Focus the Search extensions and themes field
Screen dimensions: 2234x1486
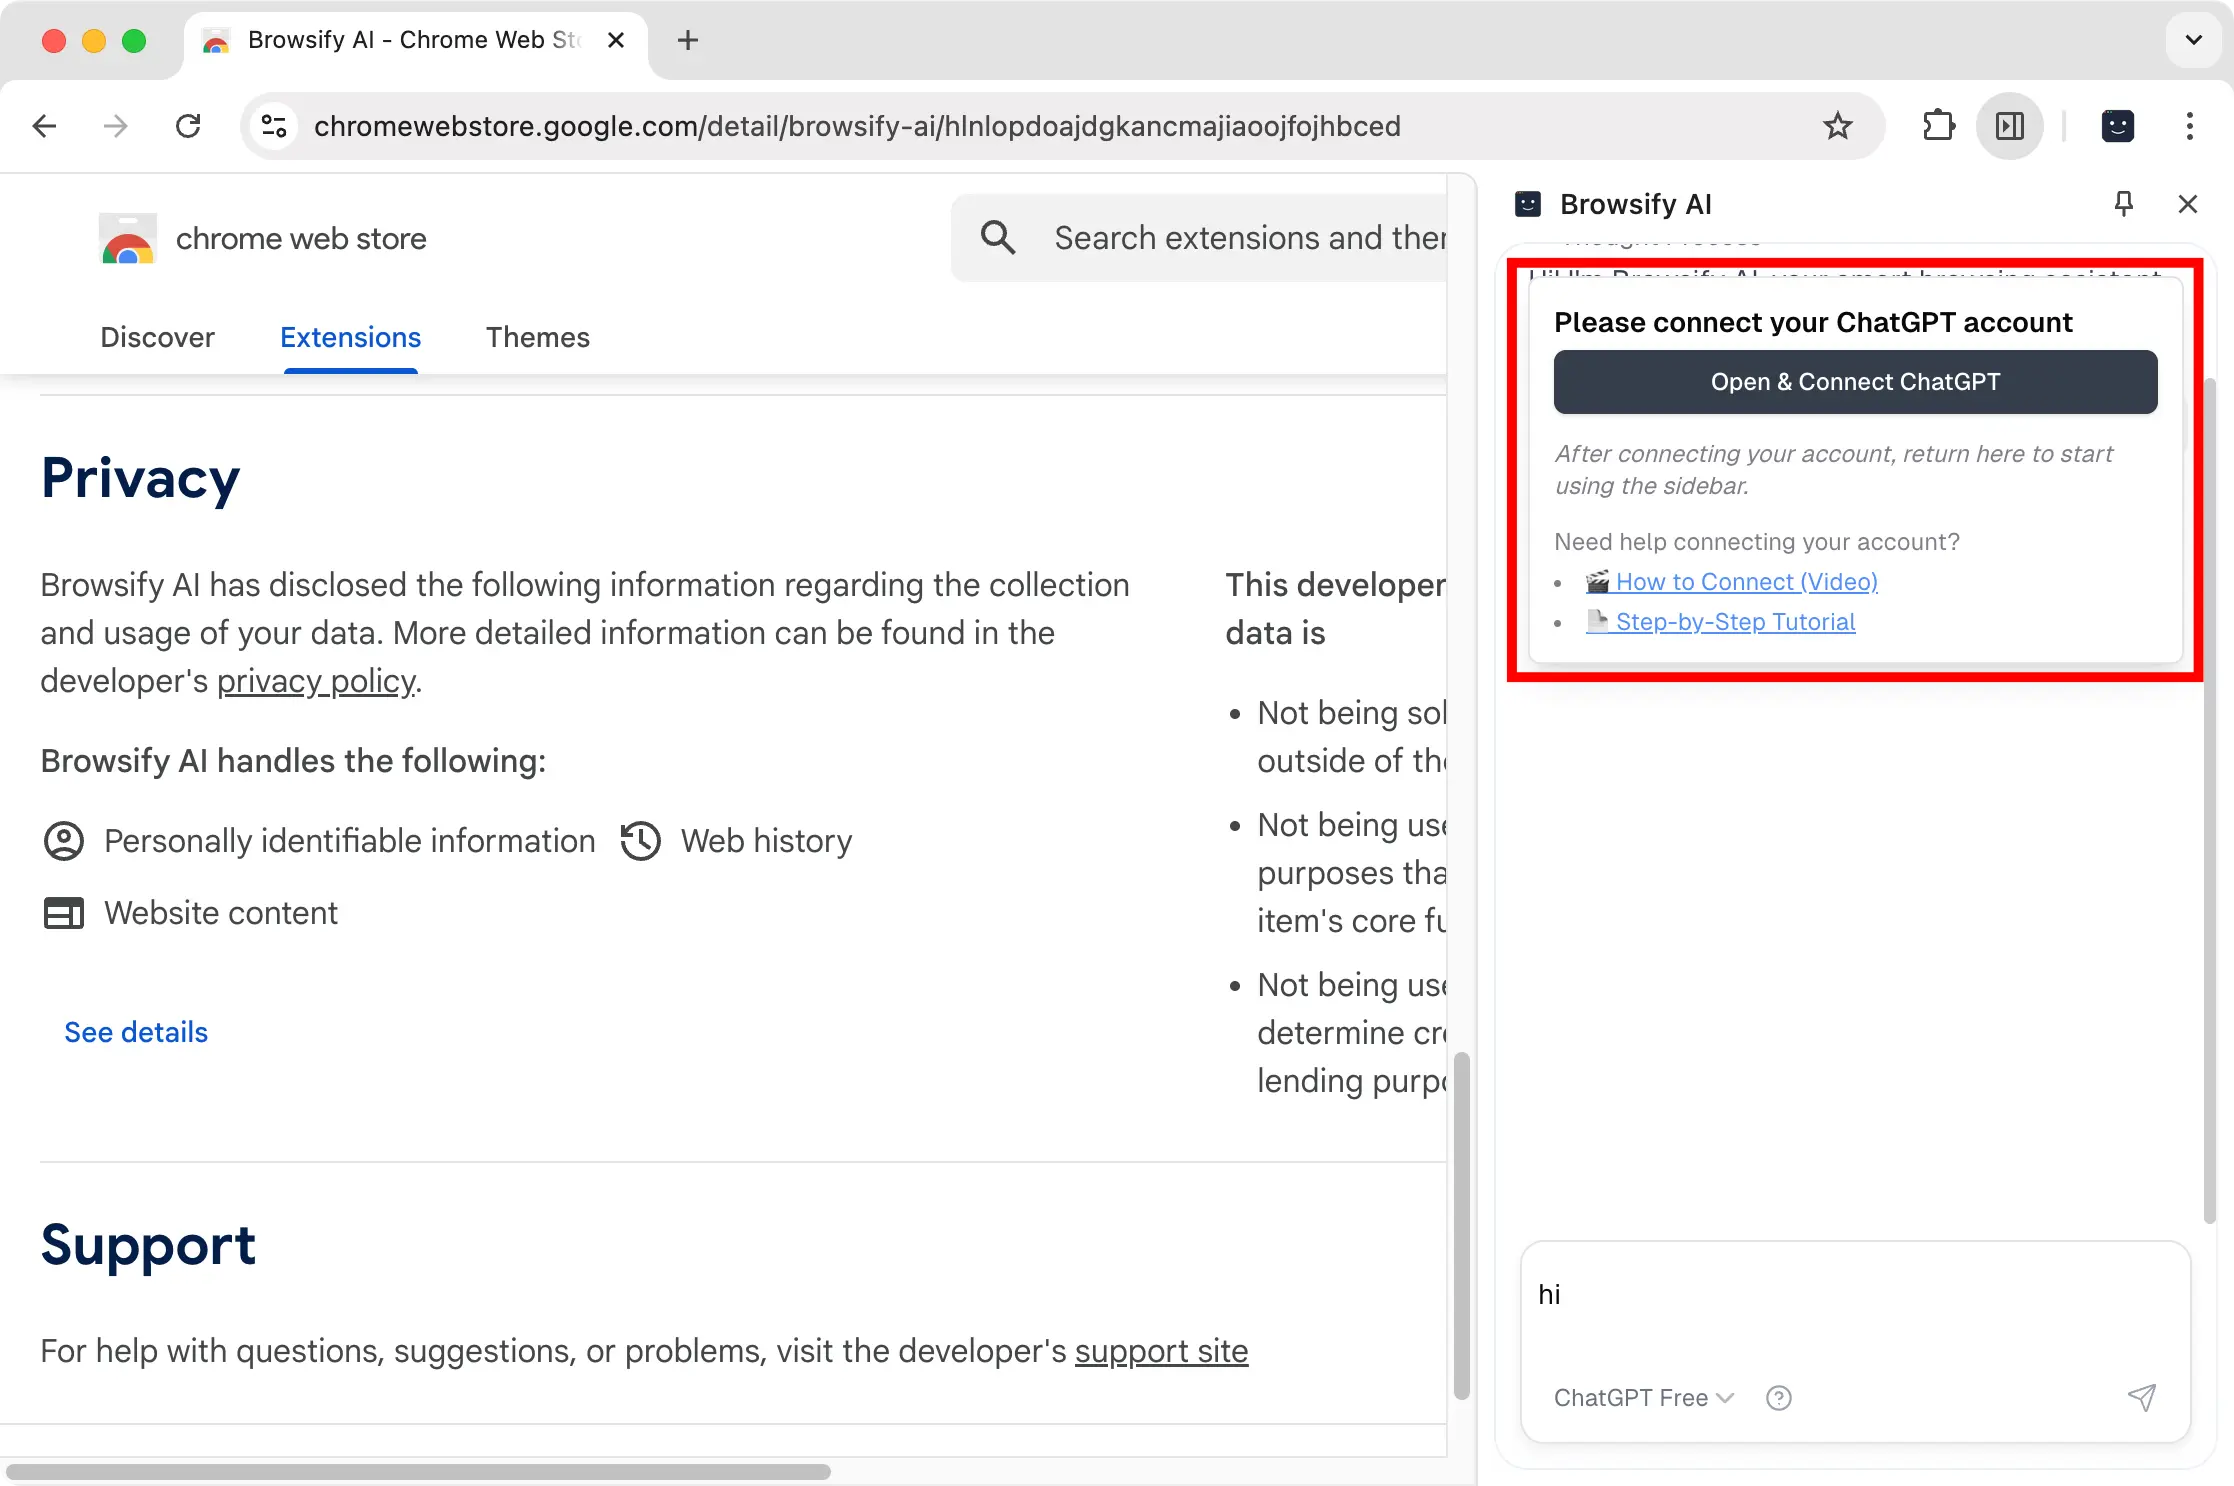(1199, 238)
